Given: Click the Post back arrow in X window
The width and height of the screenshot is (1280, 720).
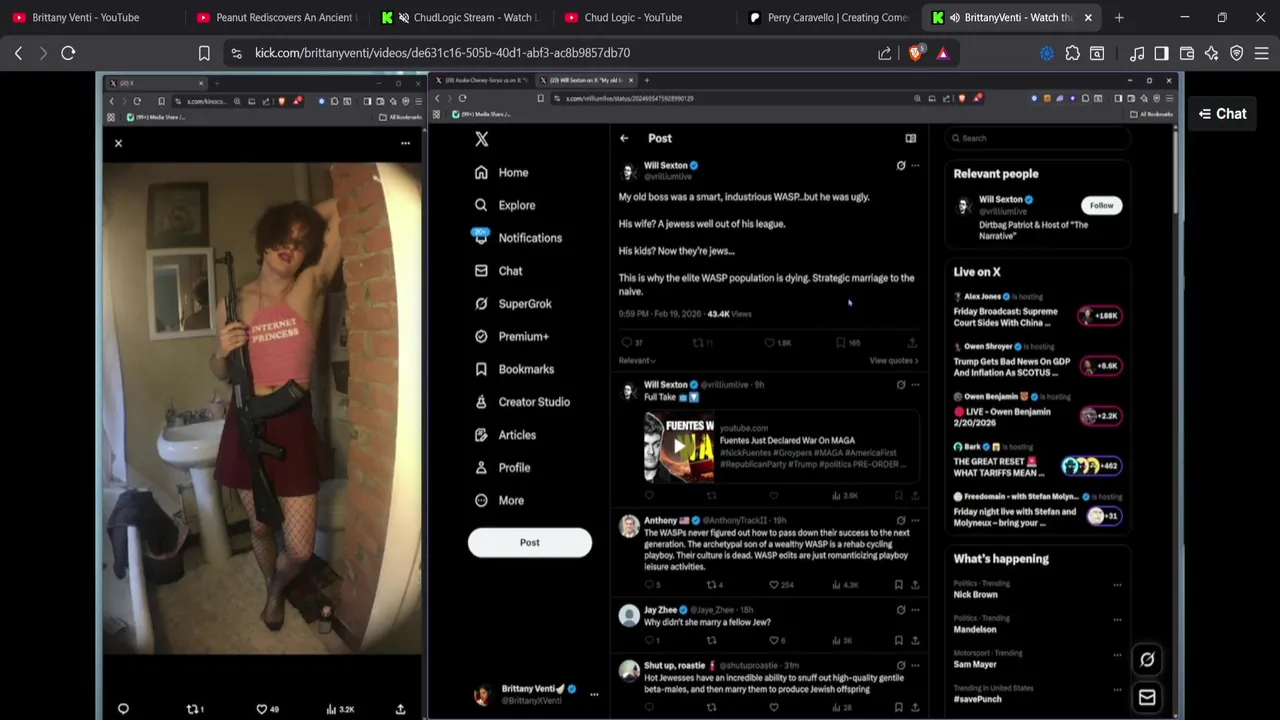Looking at the screenshot, I should tap(624, 138).
